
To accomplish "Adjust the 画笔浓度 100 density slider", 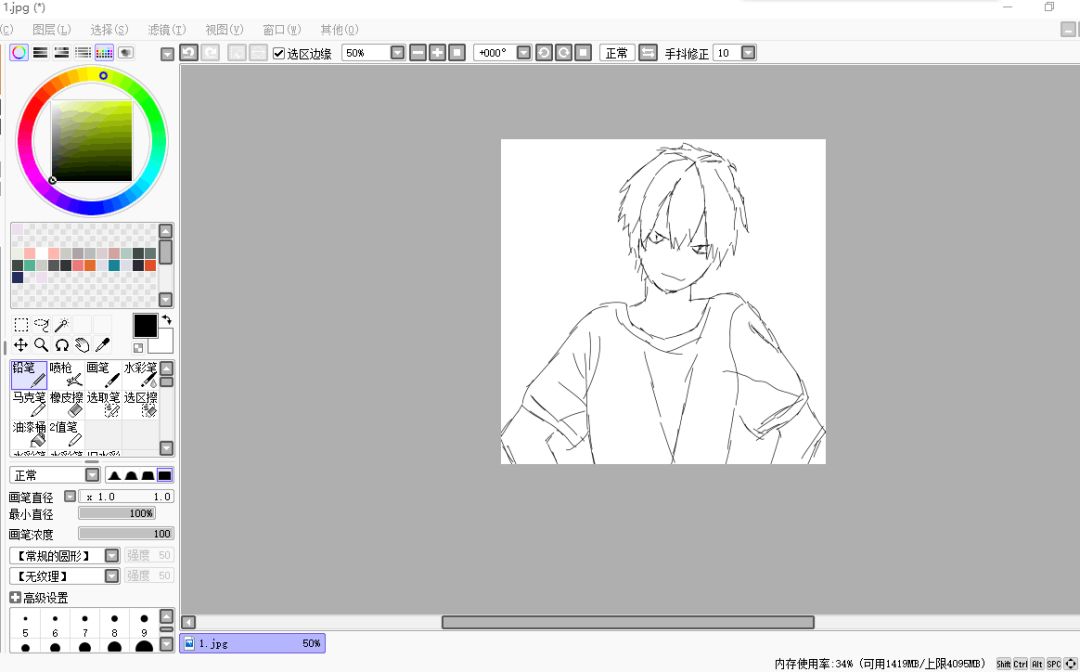I will click(x=126, y=534).
